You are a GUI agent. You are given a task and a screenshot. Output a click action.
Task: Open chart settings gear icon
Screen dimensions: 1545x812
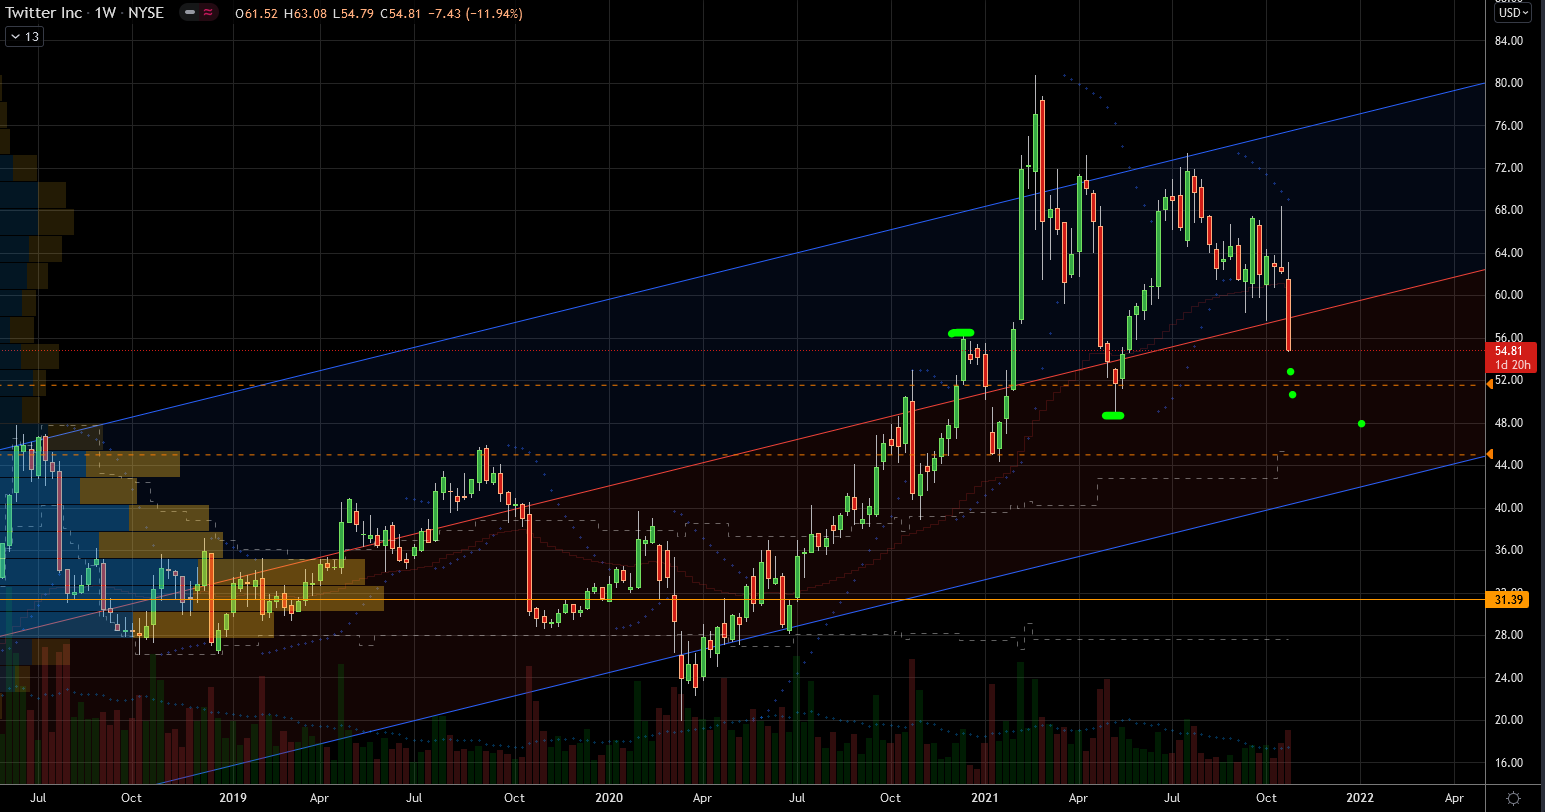click(1514, 798)
